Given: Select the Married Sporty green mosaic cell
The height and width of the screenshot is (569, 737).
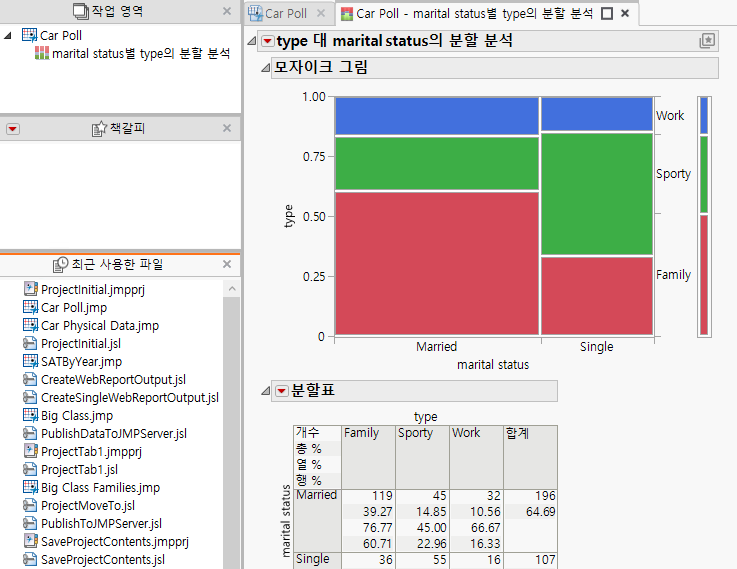Looking at the screenshot, I should pos(437,164).
